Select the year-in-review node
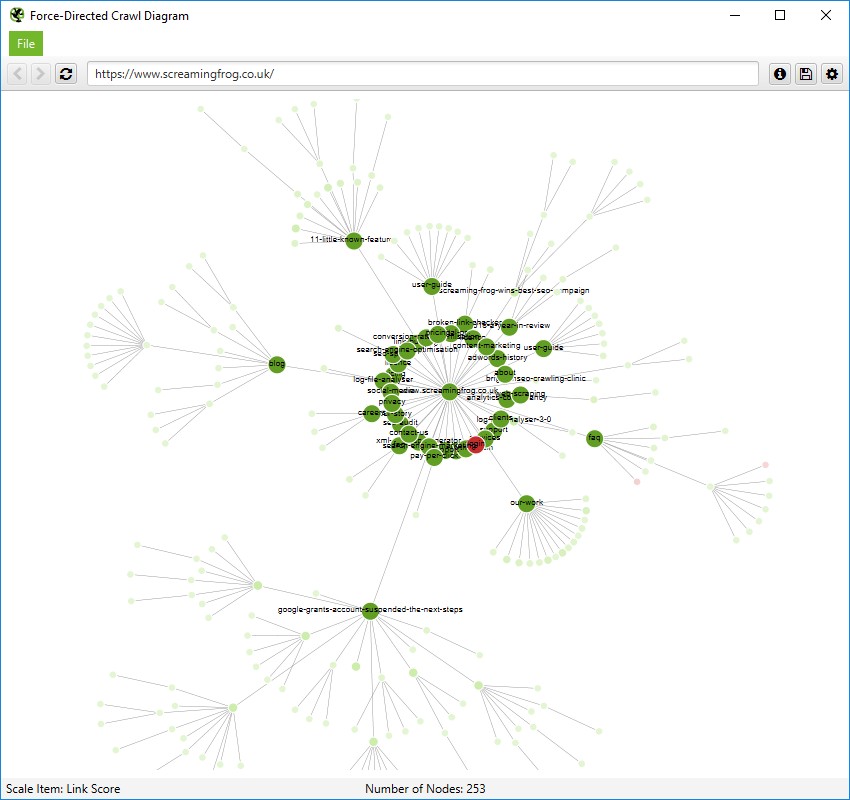The image size is (850, 800). (508, 327)
